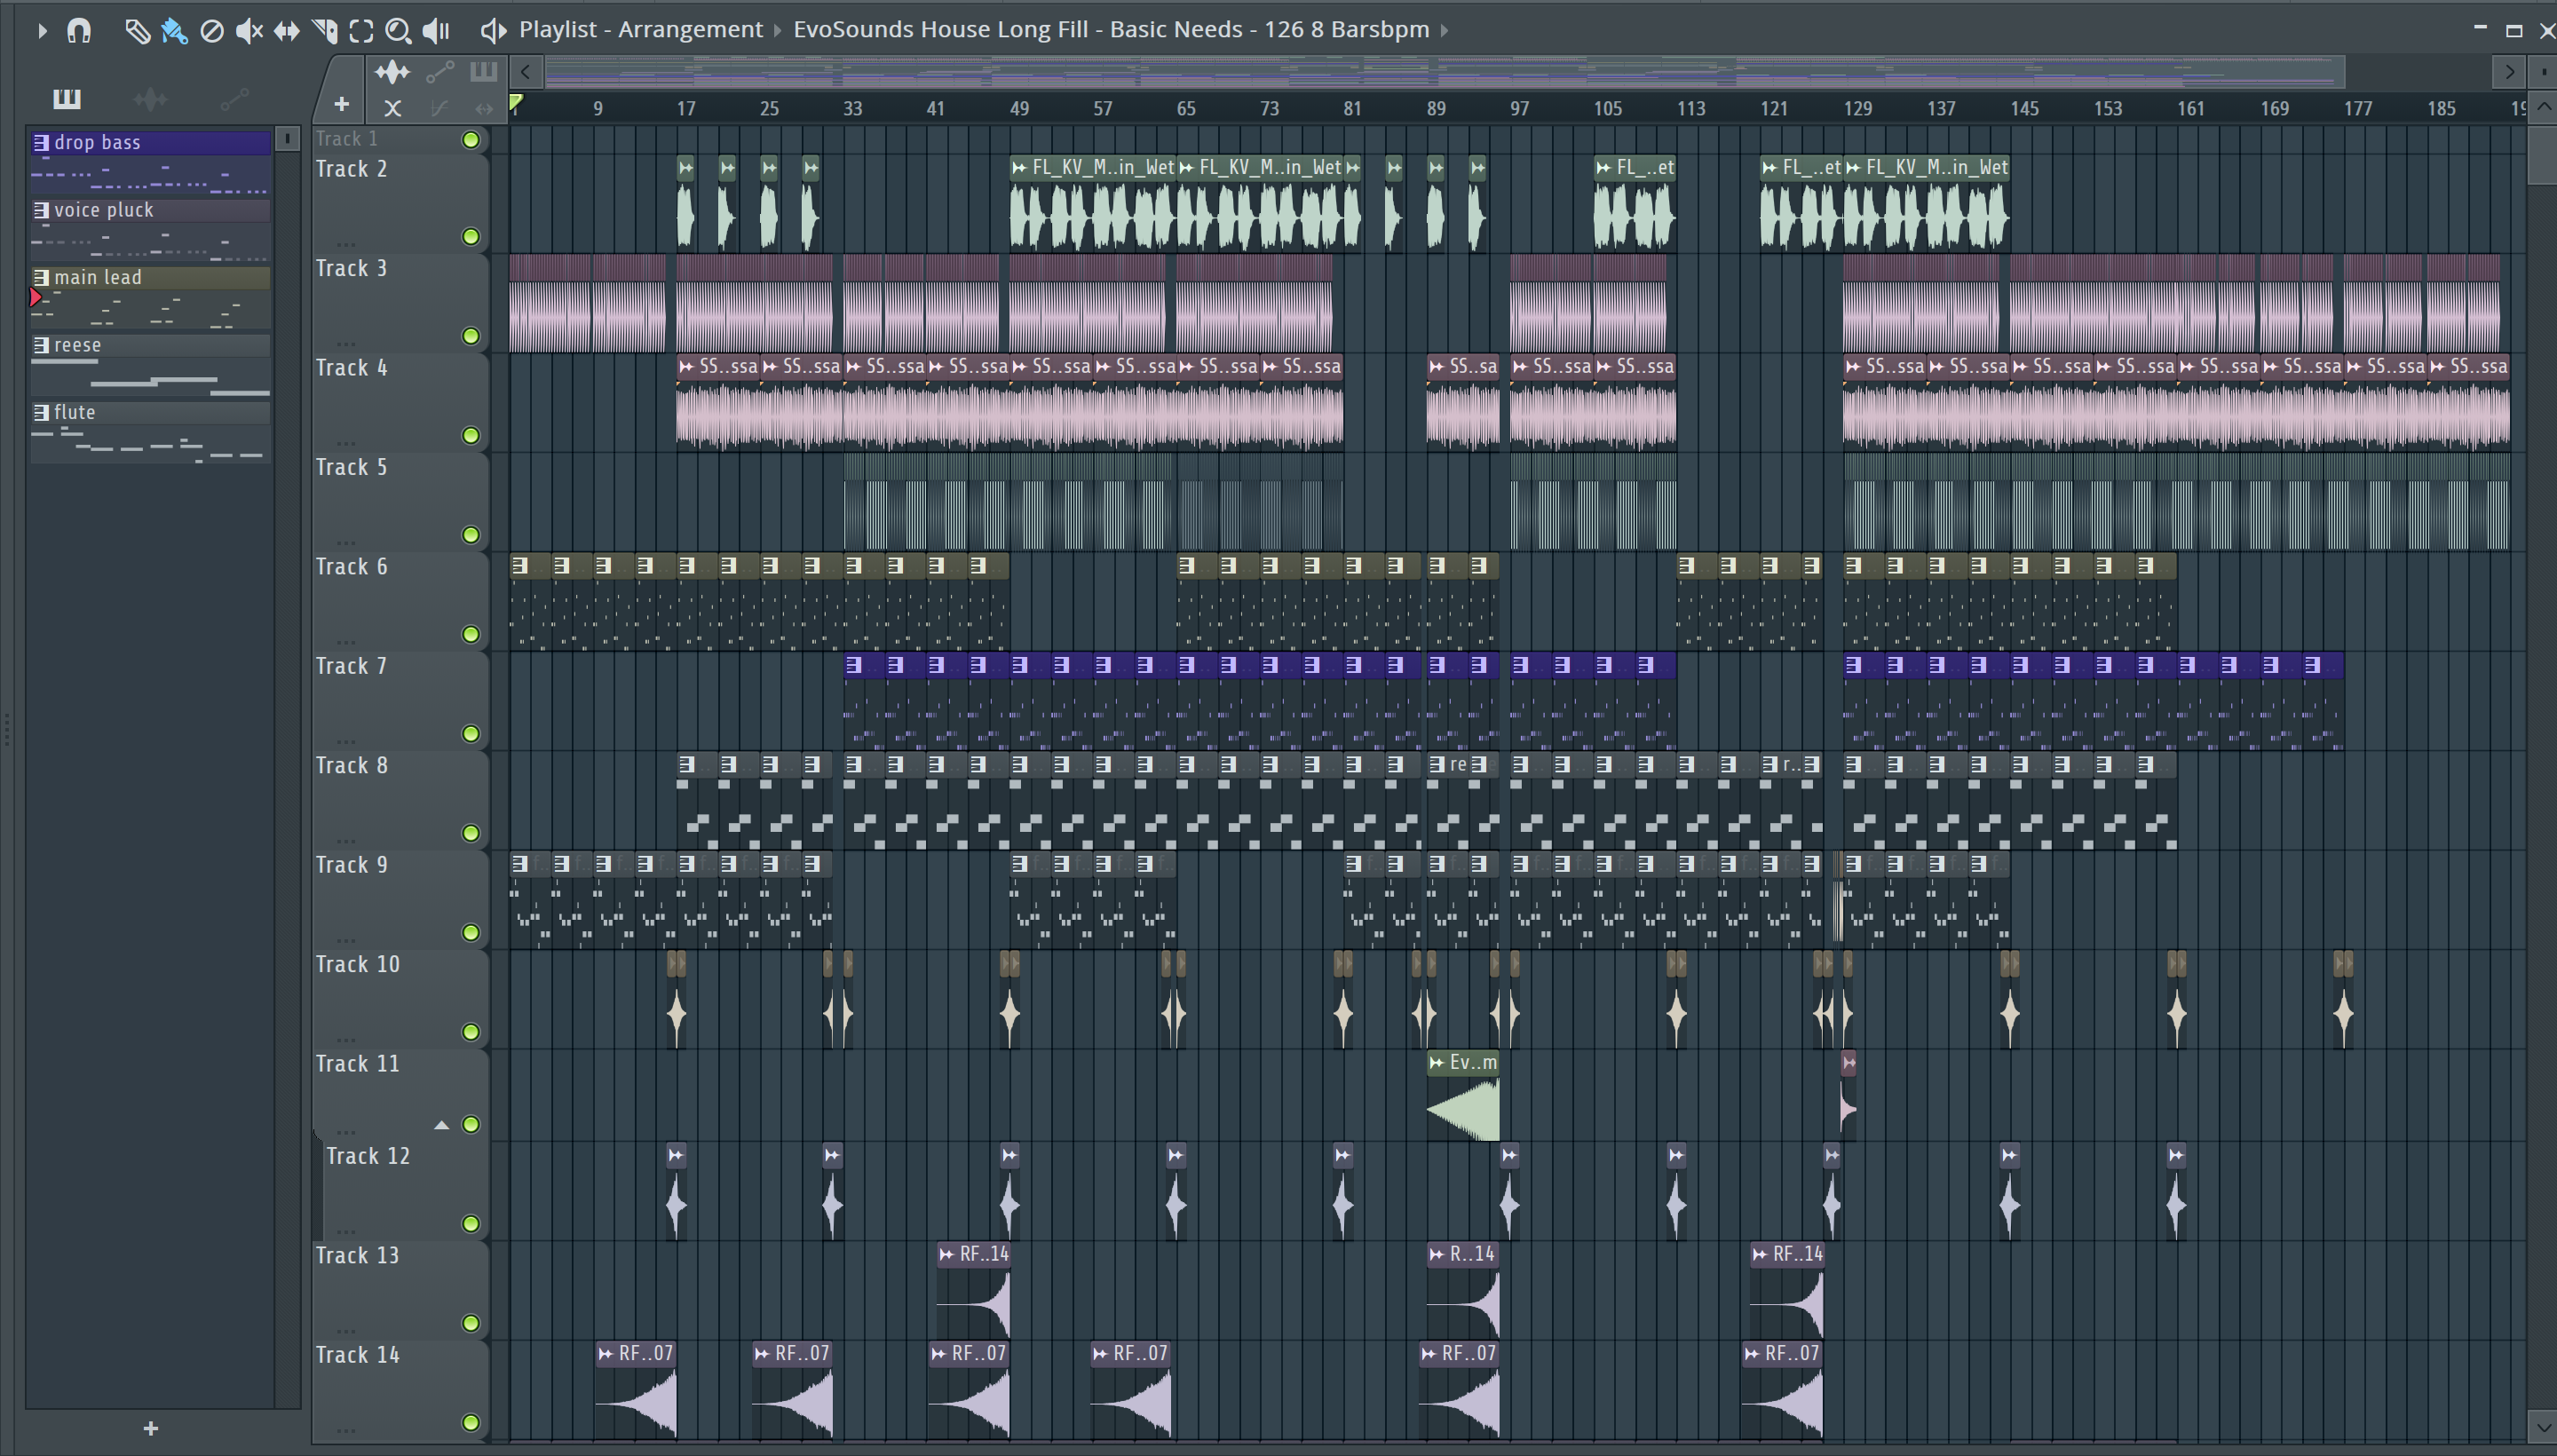Mute Track 14 with its green LED

[x=471, y=1423]
